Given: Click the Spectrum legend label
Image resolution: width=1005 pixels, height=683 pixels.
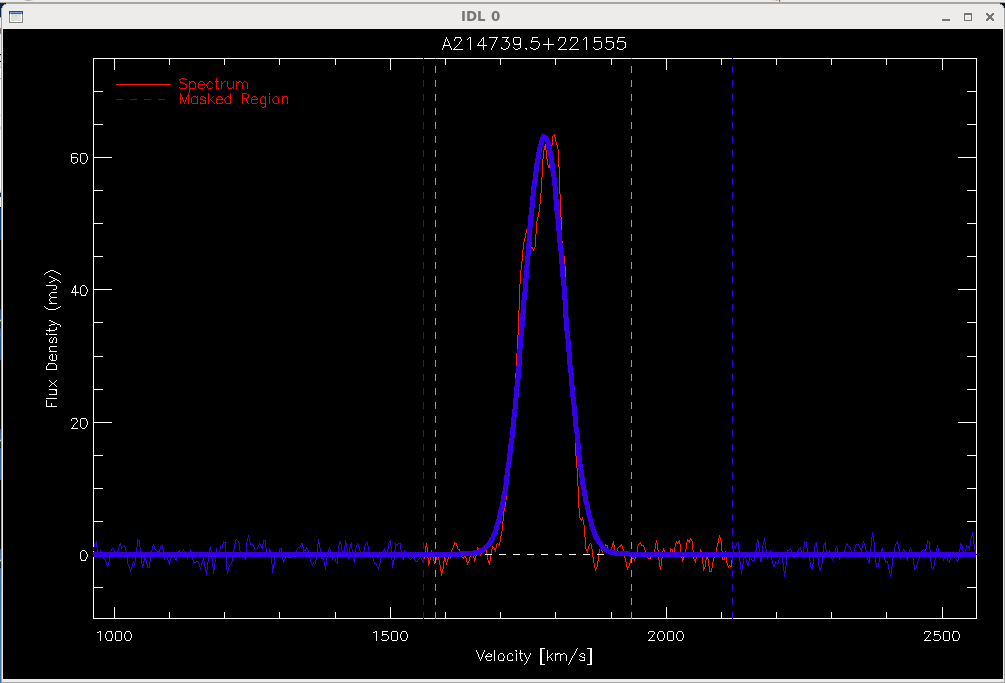Looking at the screenshot, I should coord(213,84).
